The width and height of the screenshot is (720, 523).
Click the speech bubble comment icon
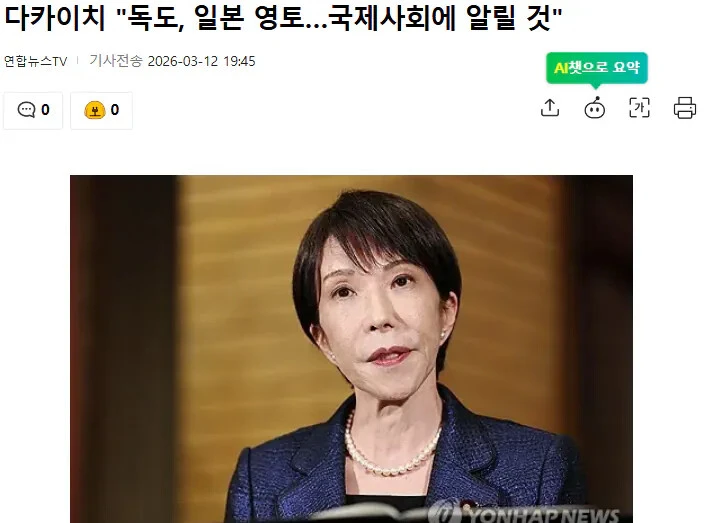tap(26, 110)
